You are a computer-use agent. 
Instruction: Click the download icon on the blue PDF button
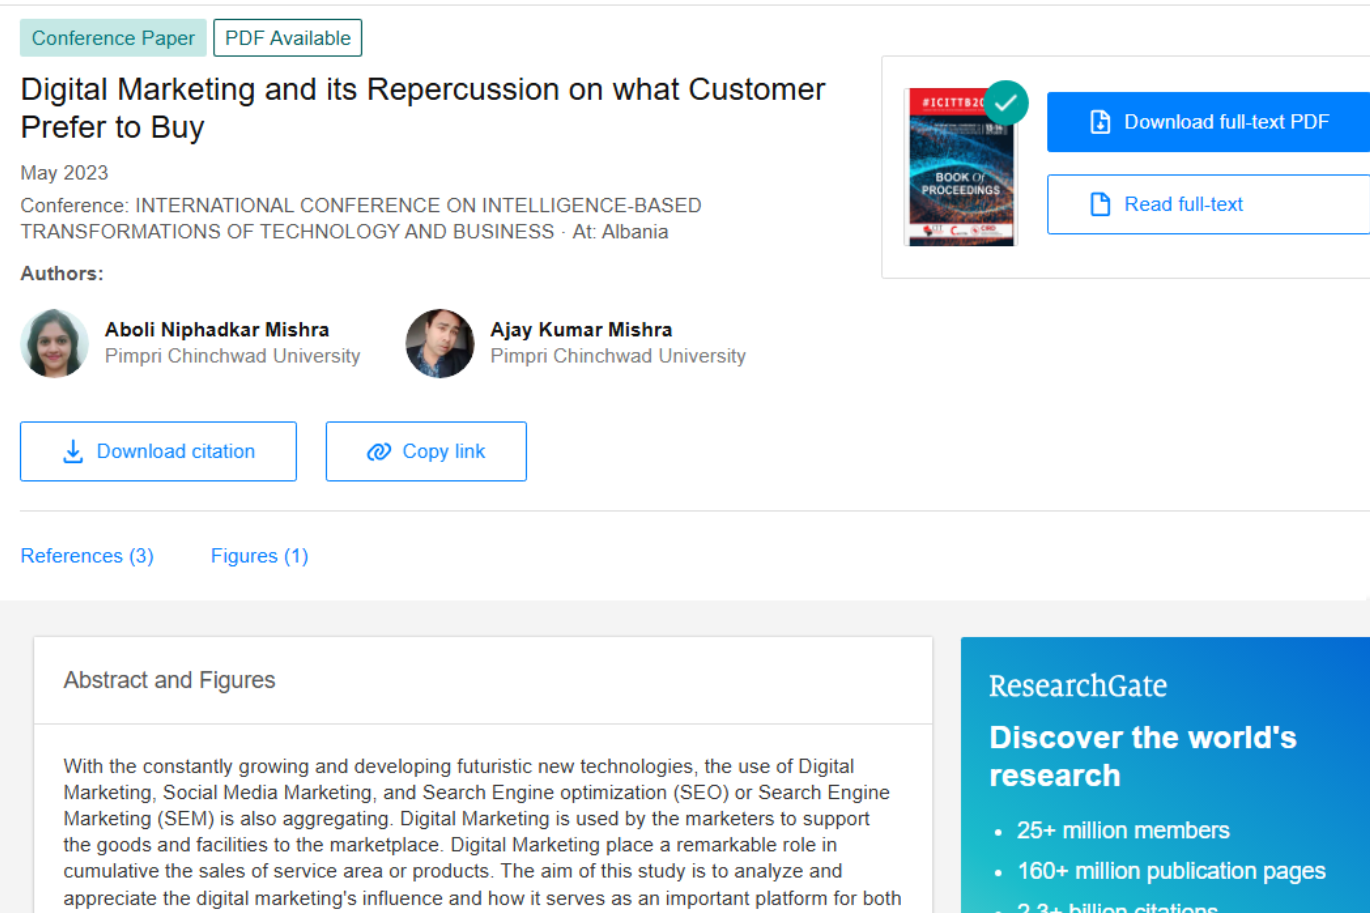pos(1100,121)
